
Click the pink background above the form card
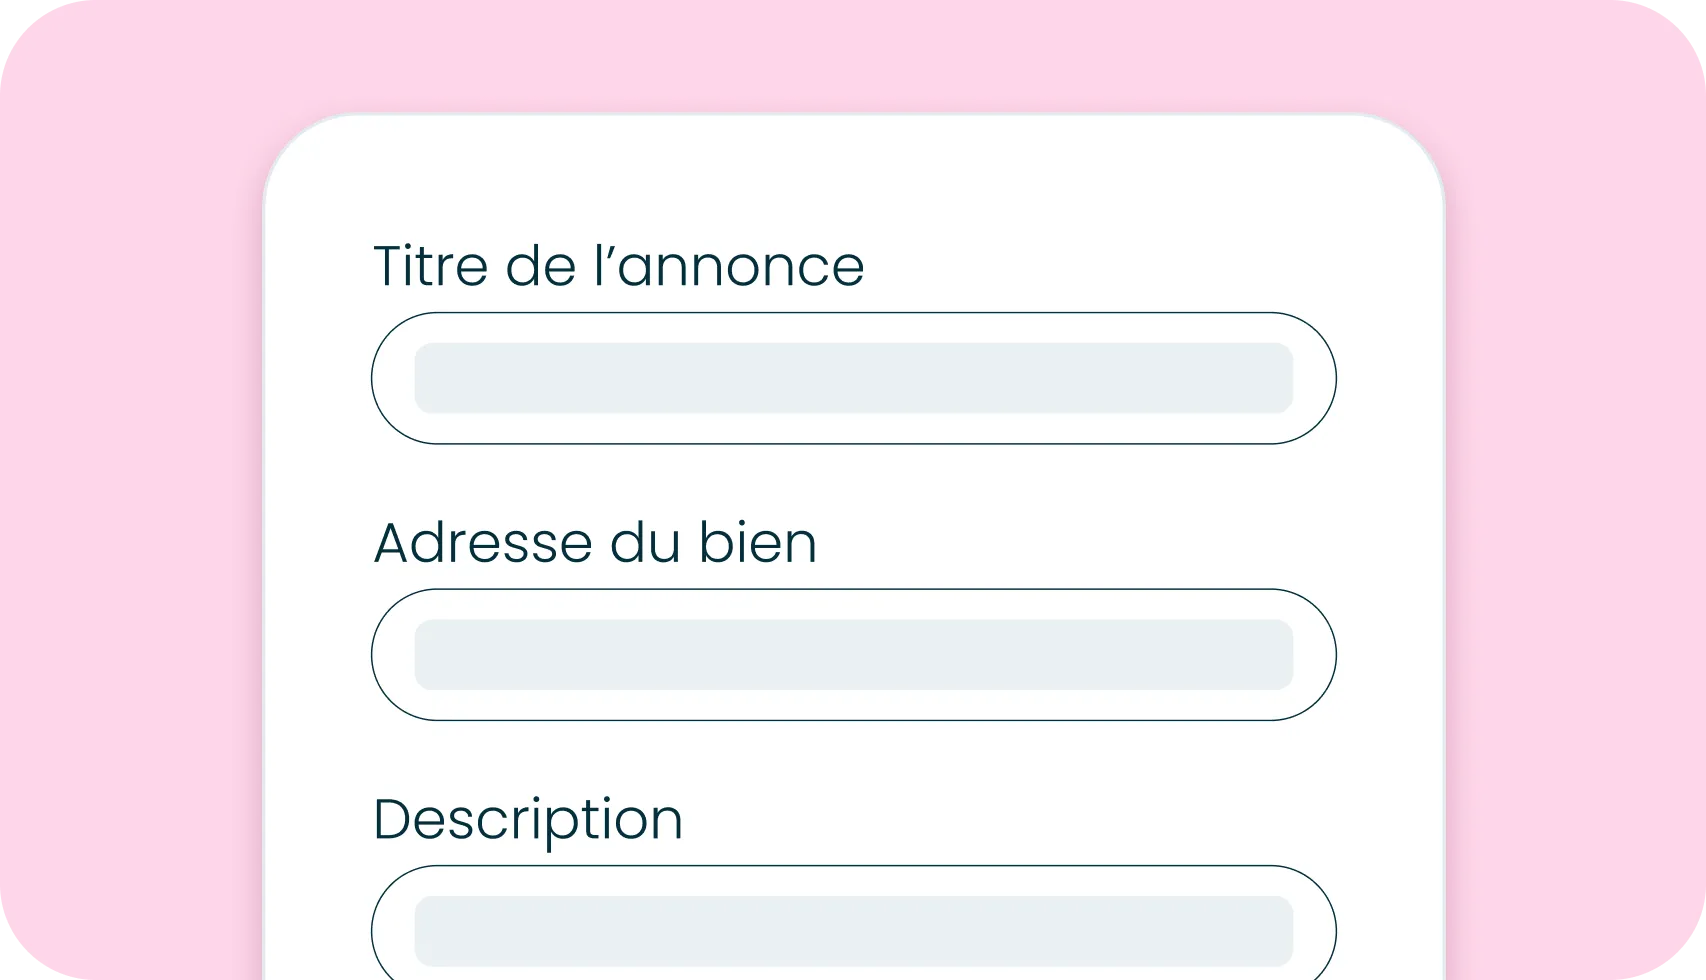point(853,55)
